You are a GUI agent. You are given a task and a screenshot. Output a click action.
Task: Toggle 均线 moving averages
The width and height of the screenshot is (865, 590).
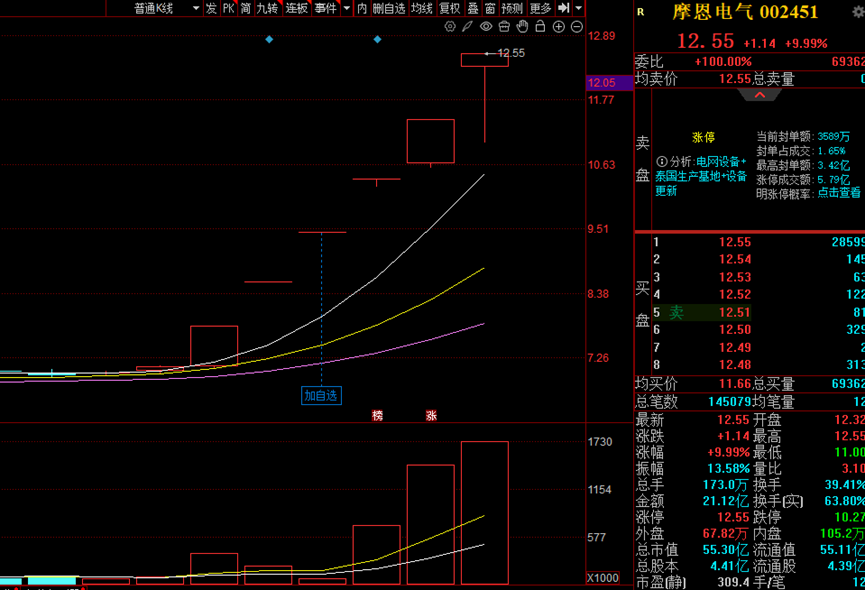(422, 8)
